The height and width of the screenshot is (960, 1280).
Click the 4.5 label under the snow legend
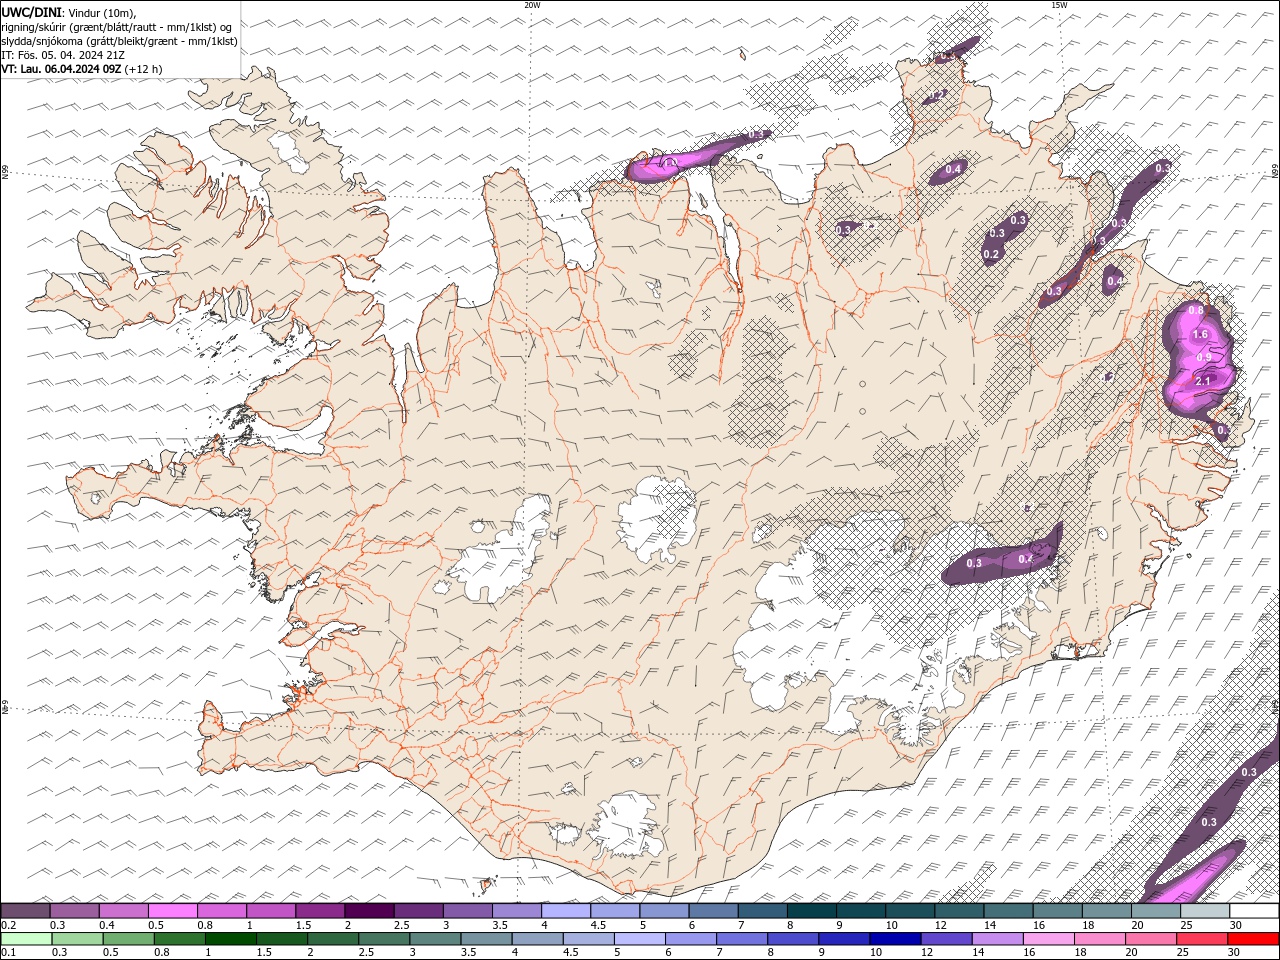pos(598,925)
